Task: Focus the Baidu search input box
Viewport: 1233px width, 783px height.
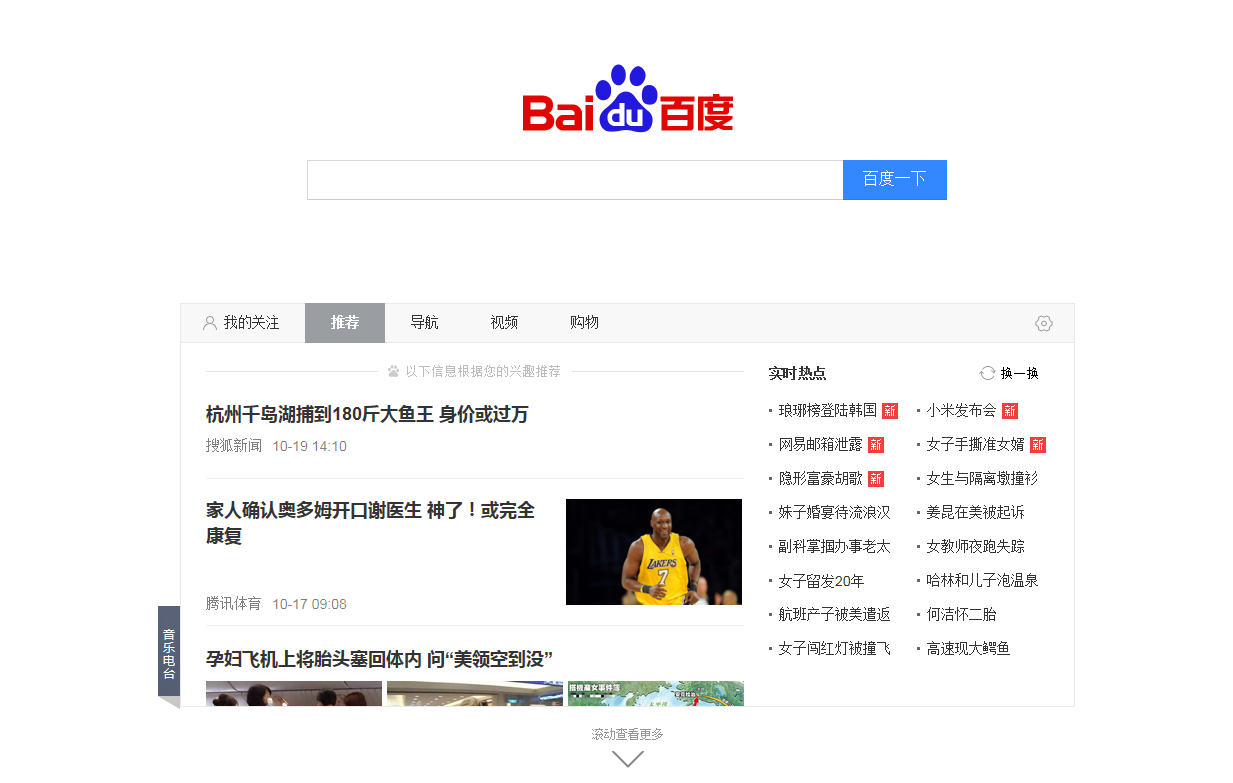Action: click(574, 180)
